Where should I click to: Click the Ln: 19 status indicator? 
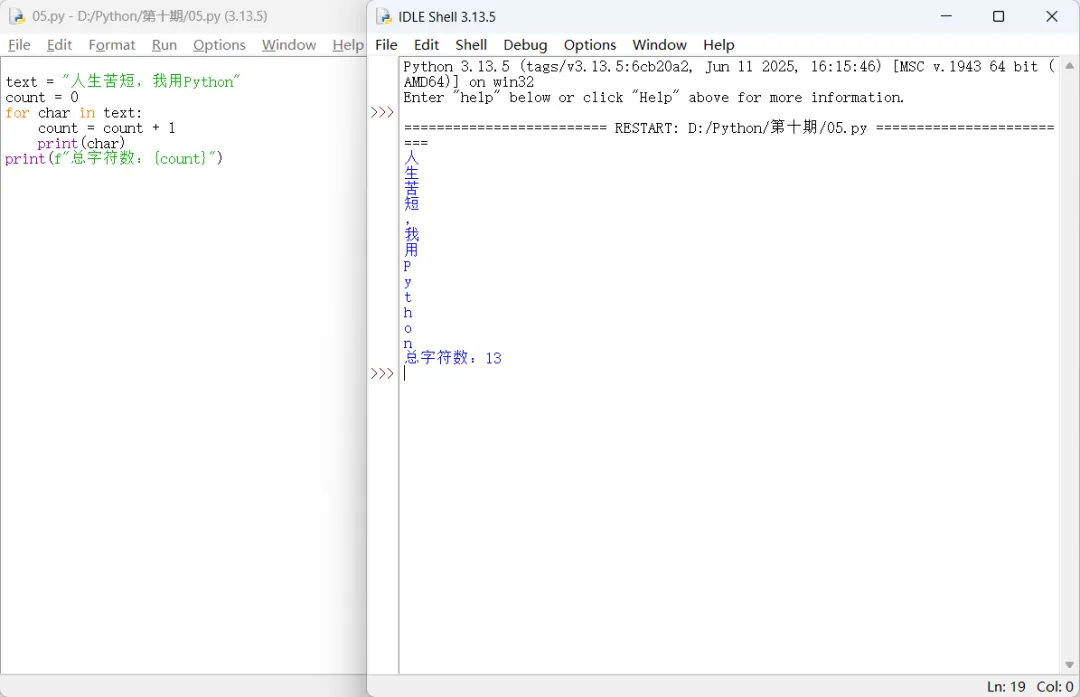click(1006, 687)
